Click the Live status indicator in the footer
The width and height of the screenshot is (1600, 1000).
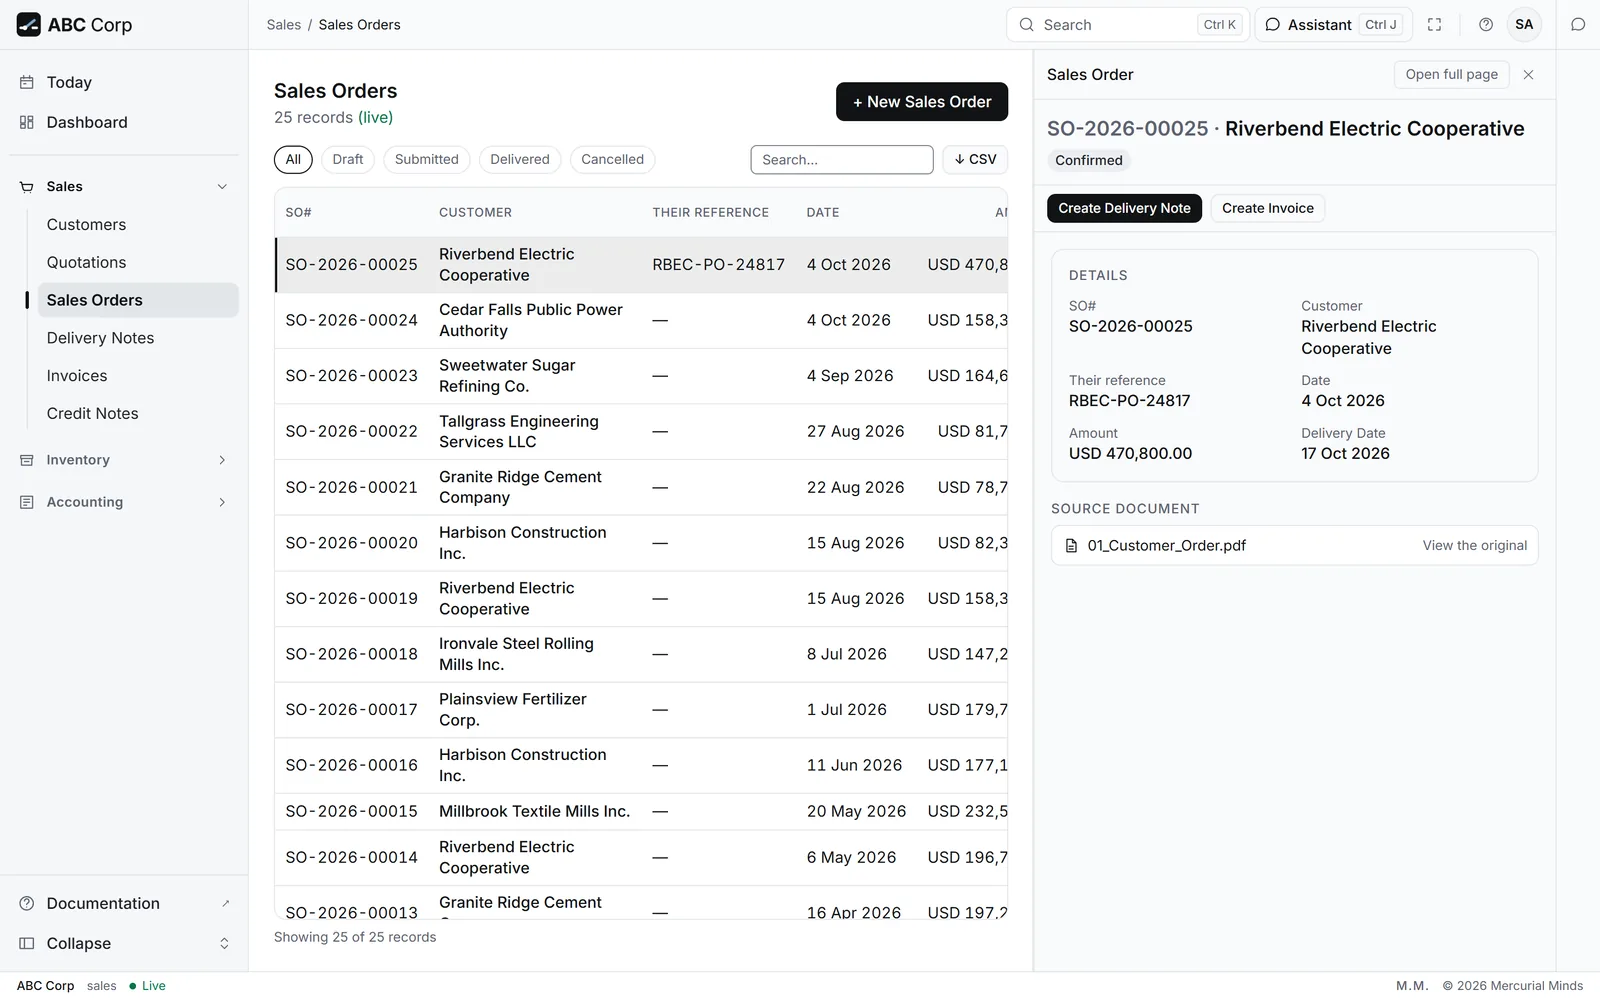pos(147,986)
